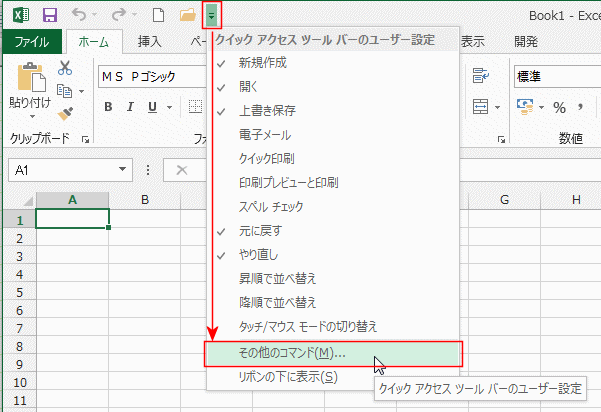Click the Undo arrow icon
This screenshot has width=601, height=412.
(79, 15)
